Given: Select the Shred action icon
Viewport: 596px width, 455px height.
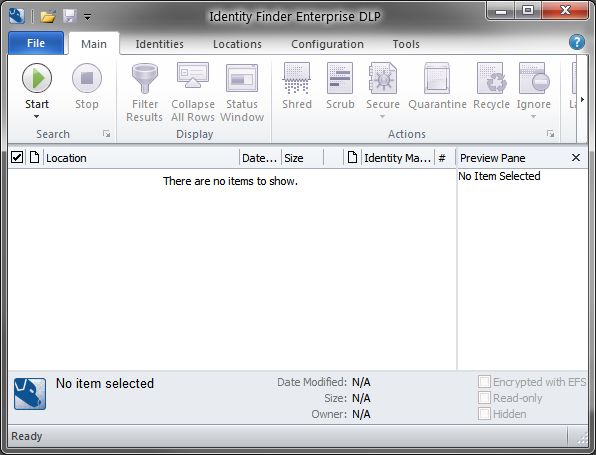Looking at the screenshot, I should point(297,78).
